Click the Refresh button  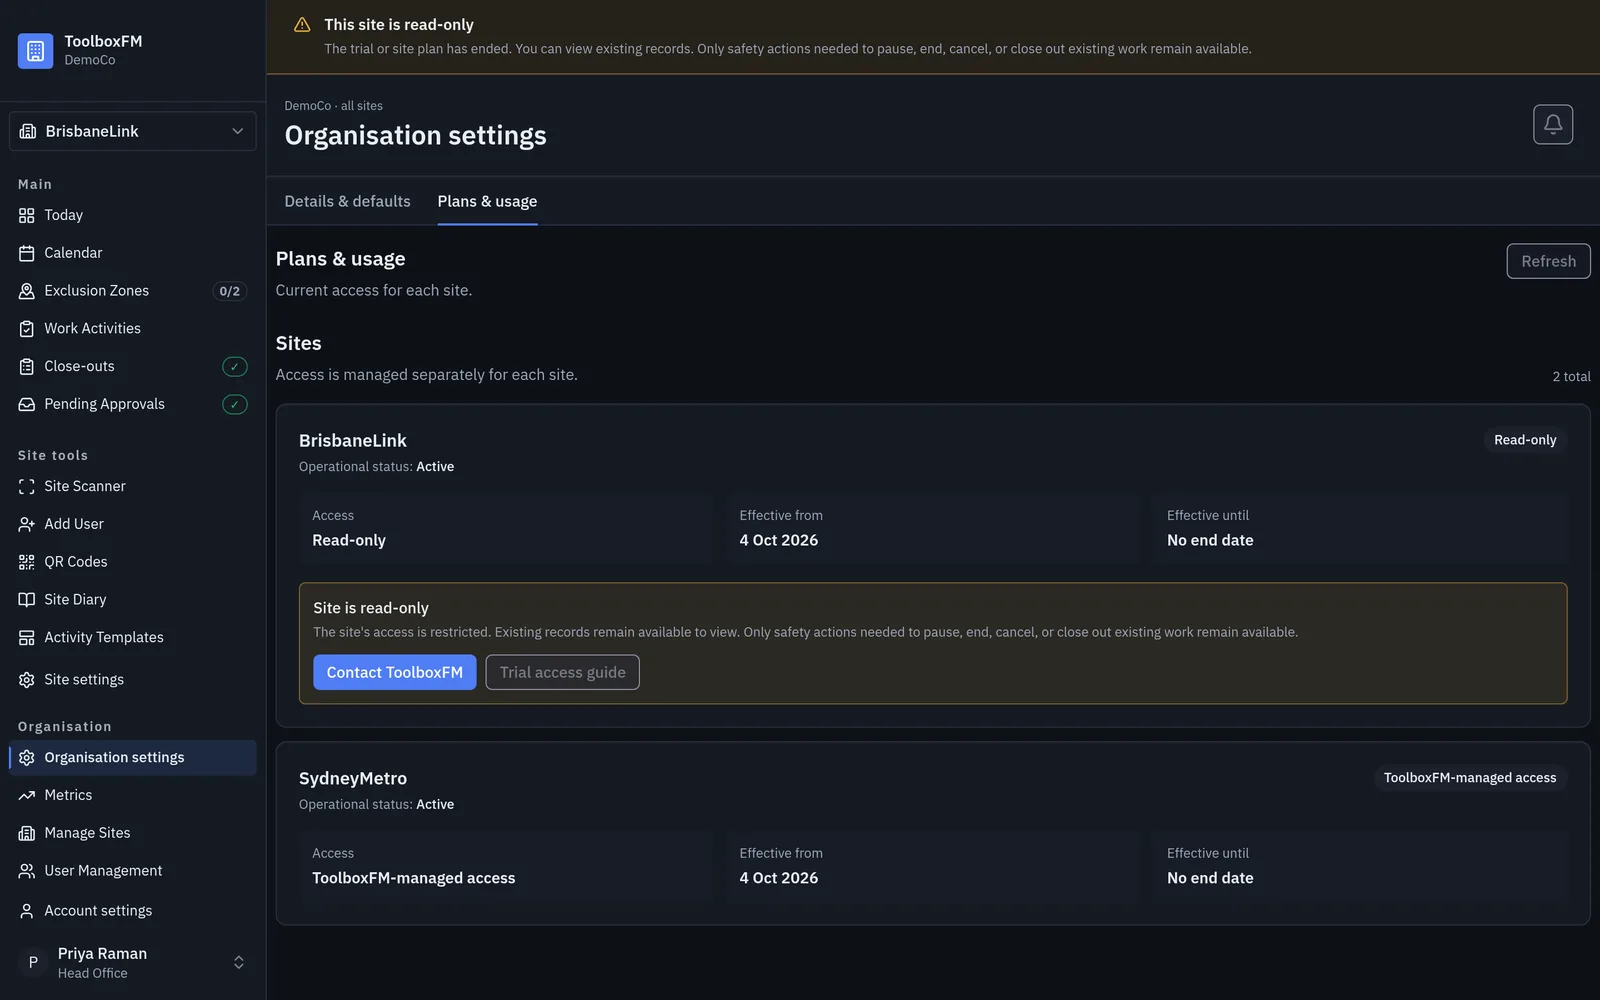pyautogui.click(x=1548, y=261)
